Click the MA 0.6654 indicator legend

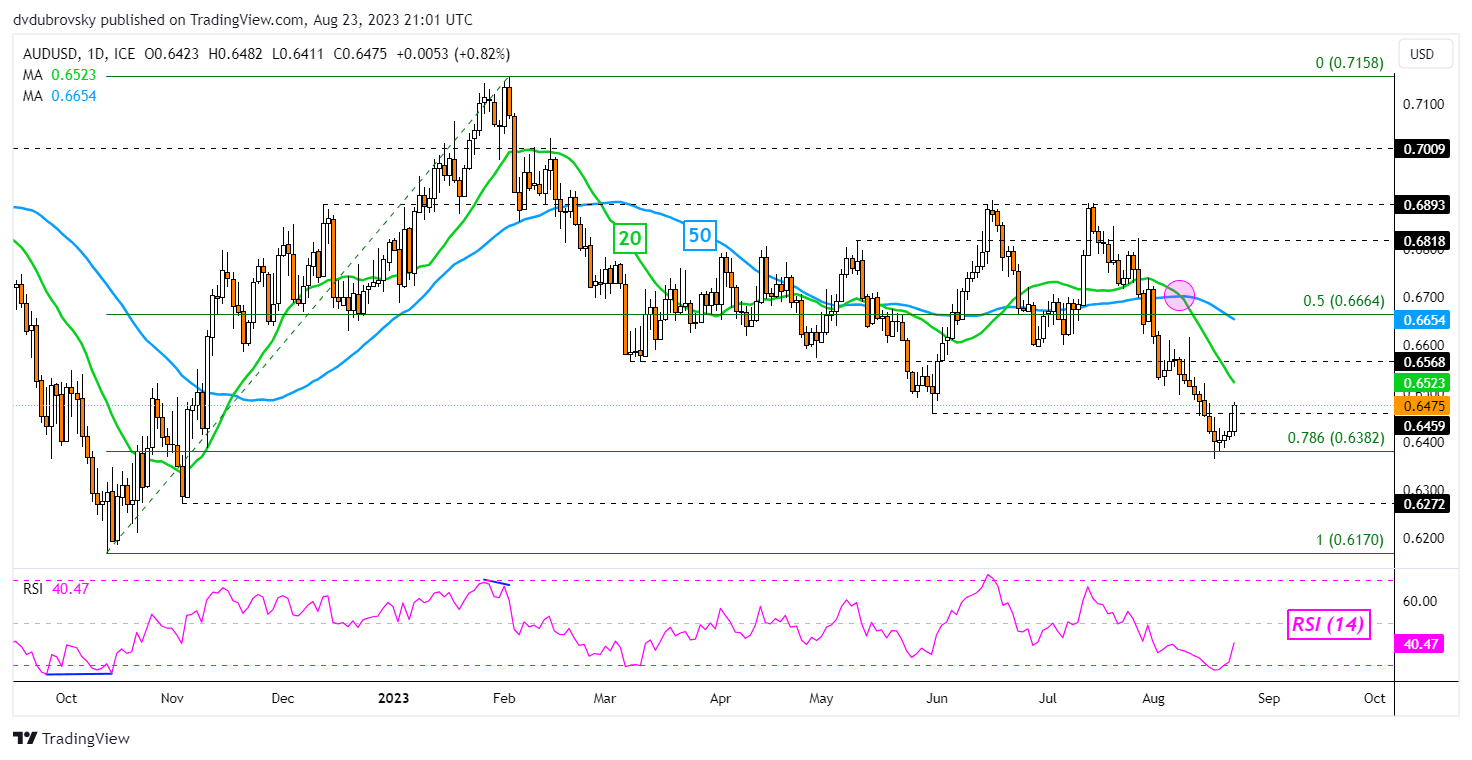click(x=59, y=96)
